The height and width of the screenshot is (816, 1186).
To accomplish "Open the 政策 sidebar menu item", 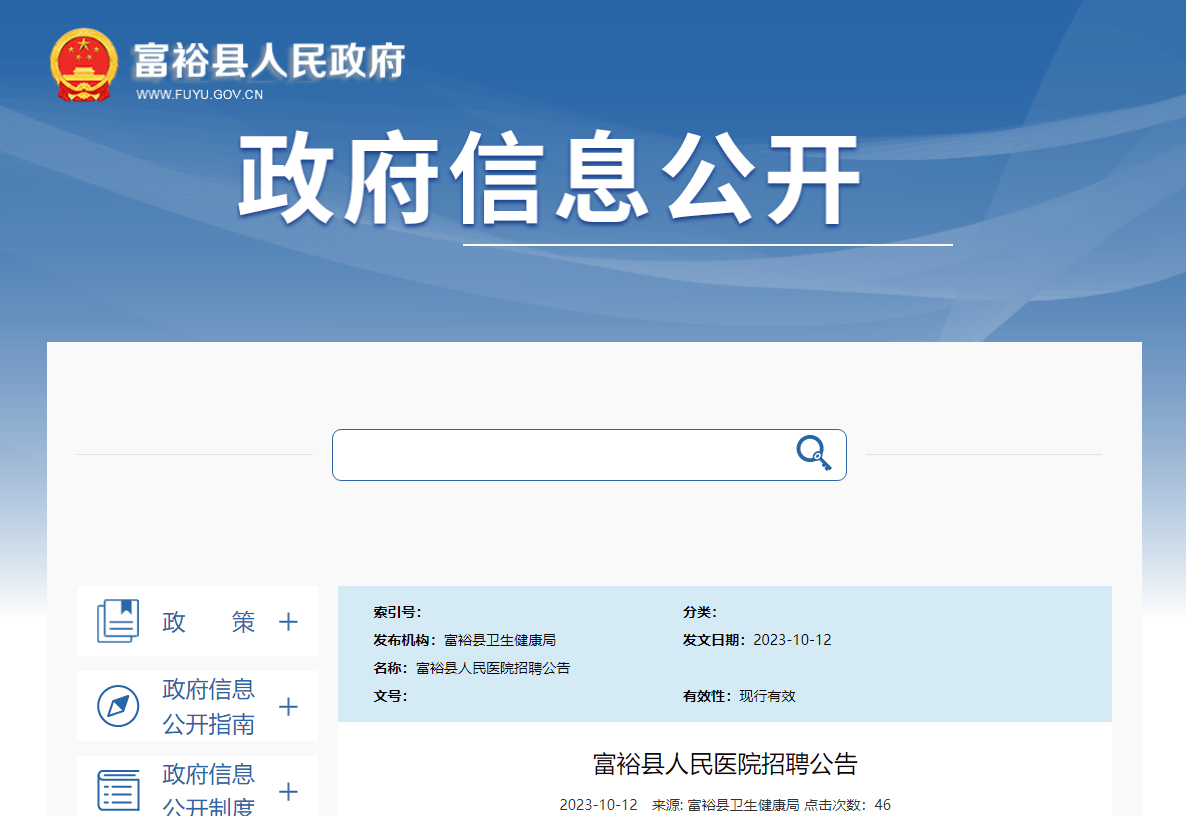I will coord(209,622).
